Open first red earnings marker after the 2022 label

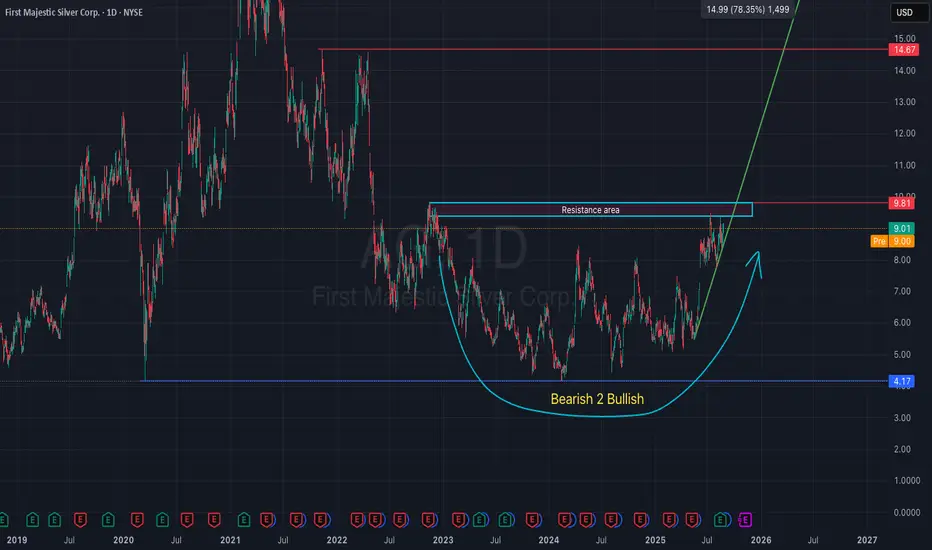point(357,520)
